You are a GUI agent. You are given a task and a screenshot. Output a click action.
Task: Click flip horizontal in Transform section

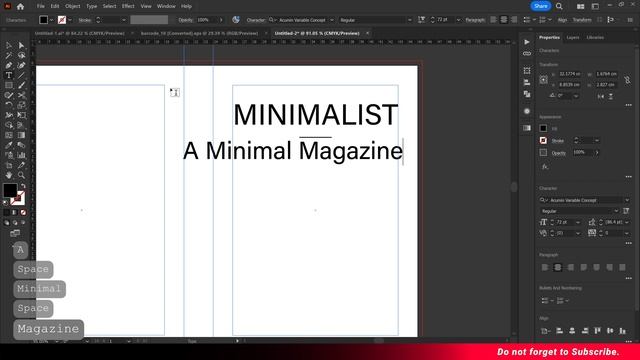(x=600, y=96)
